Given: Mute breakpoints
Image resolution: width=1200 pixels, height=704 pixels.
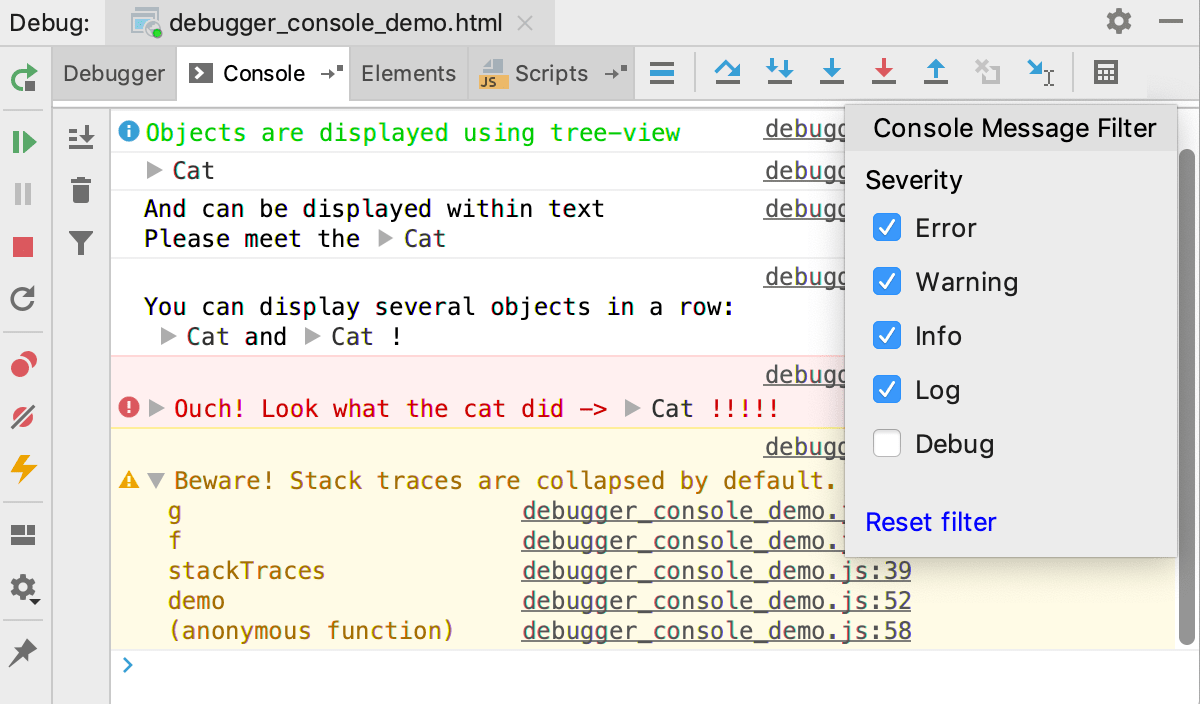Looking at the screenshot, I should [22, 417].
